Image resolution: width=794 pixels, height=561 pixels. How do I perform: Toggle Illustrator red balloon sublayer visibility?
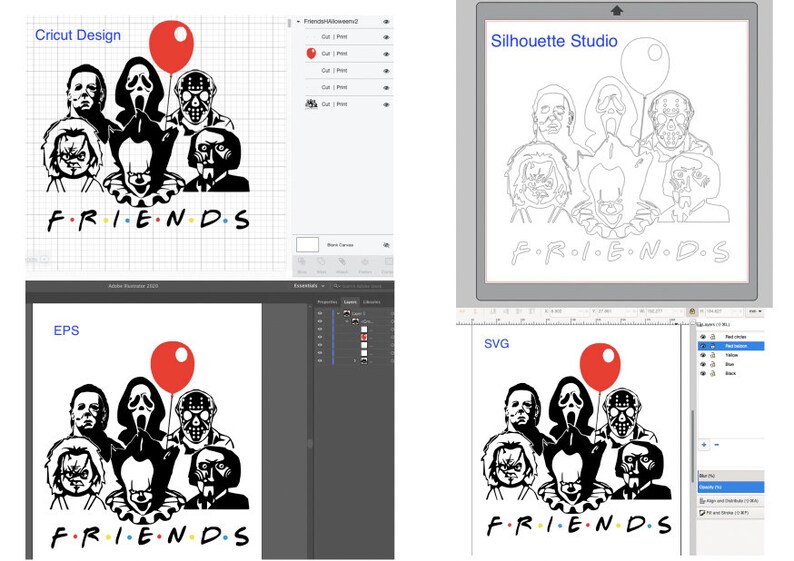pos(320,337)
